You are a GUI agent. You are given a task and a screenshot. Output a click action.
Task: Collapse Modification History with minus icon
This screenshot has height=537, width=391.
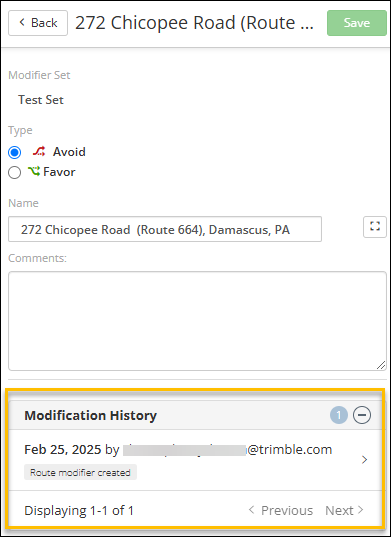(x=362, y=415)
